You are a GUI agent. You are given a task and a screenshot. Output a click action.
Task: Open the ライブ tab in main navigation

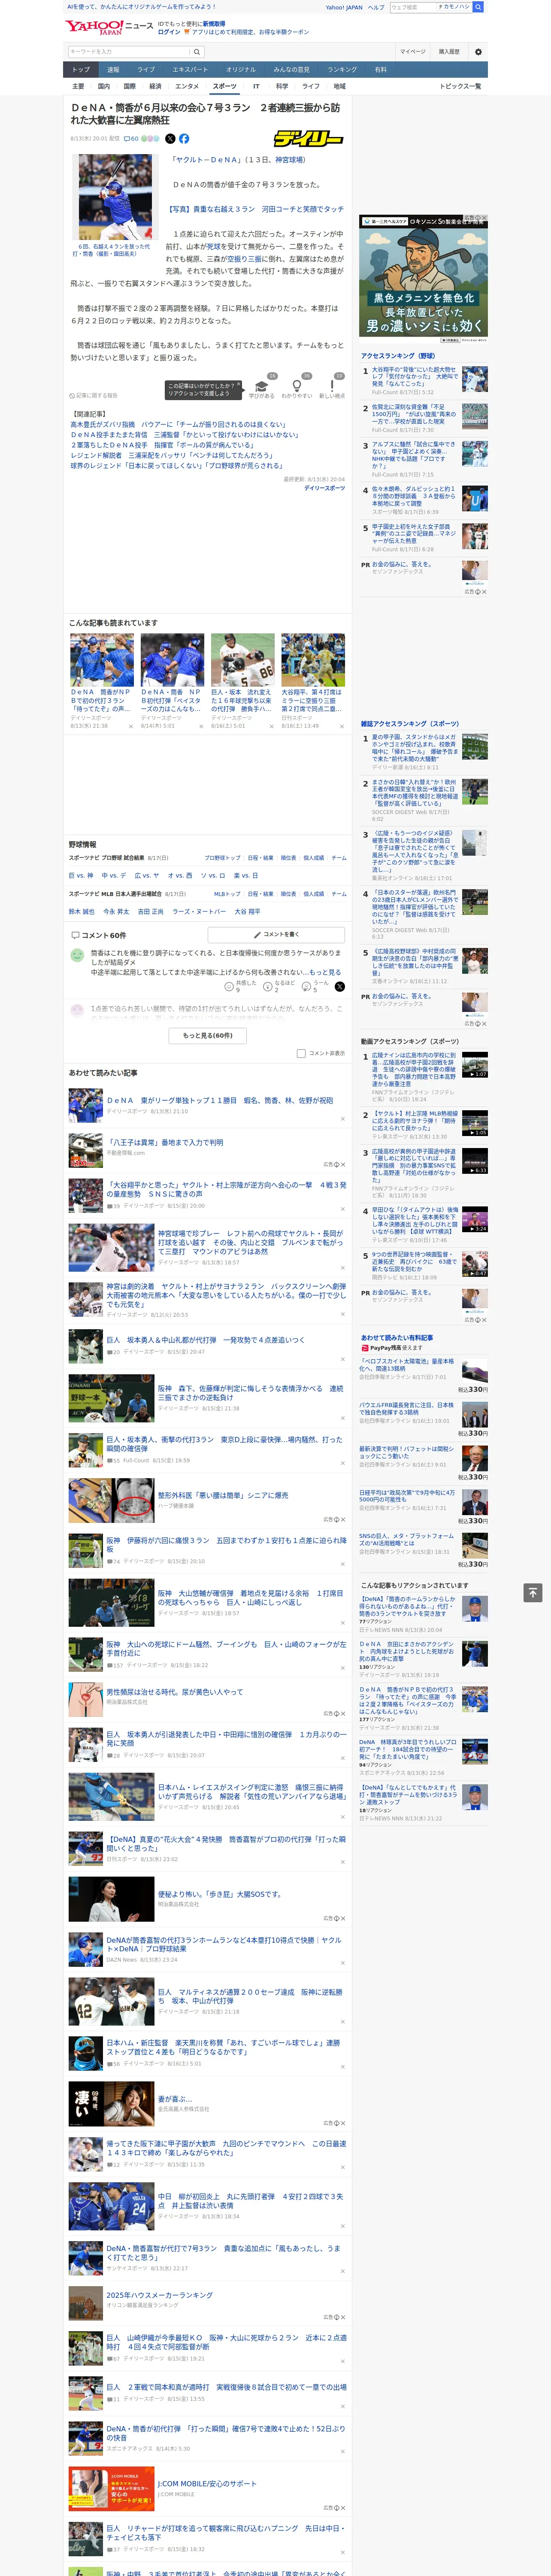[146, 70]
